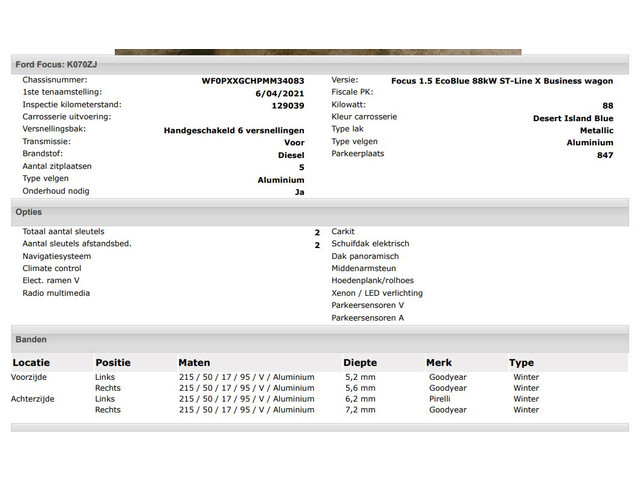The width and height of the screenshot is (640, 480).
Task: Click the Schuifdak elektrisch option
Action: pos(370,244)
